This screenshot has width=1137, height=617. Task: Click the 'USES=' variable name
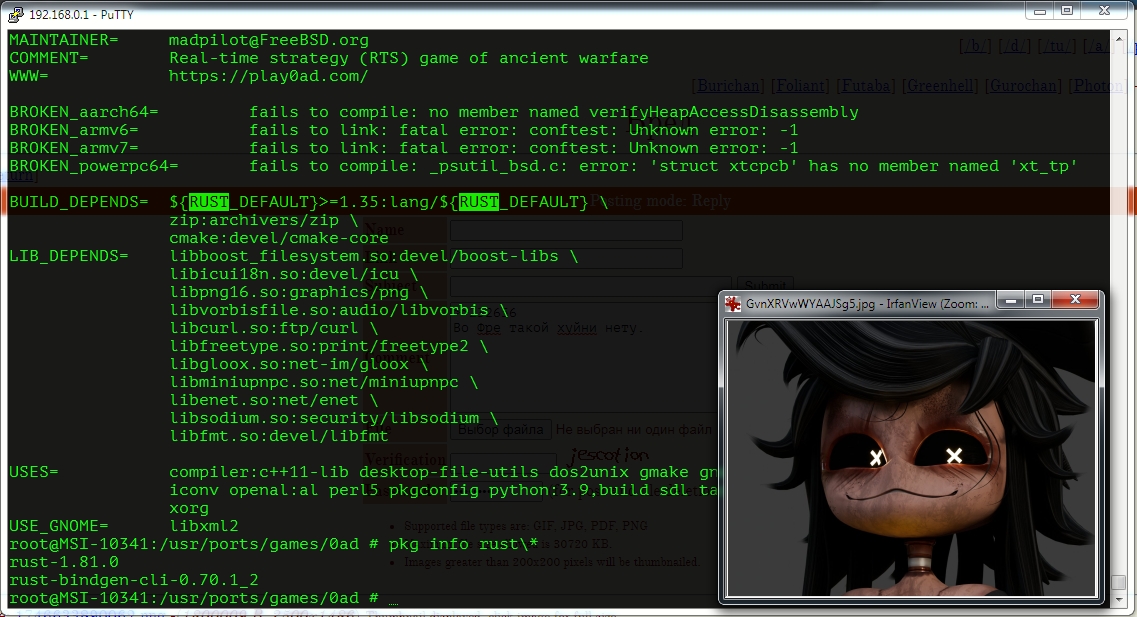point(33,472)
